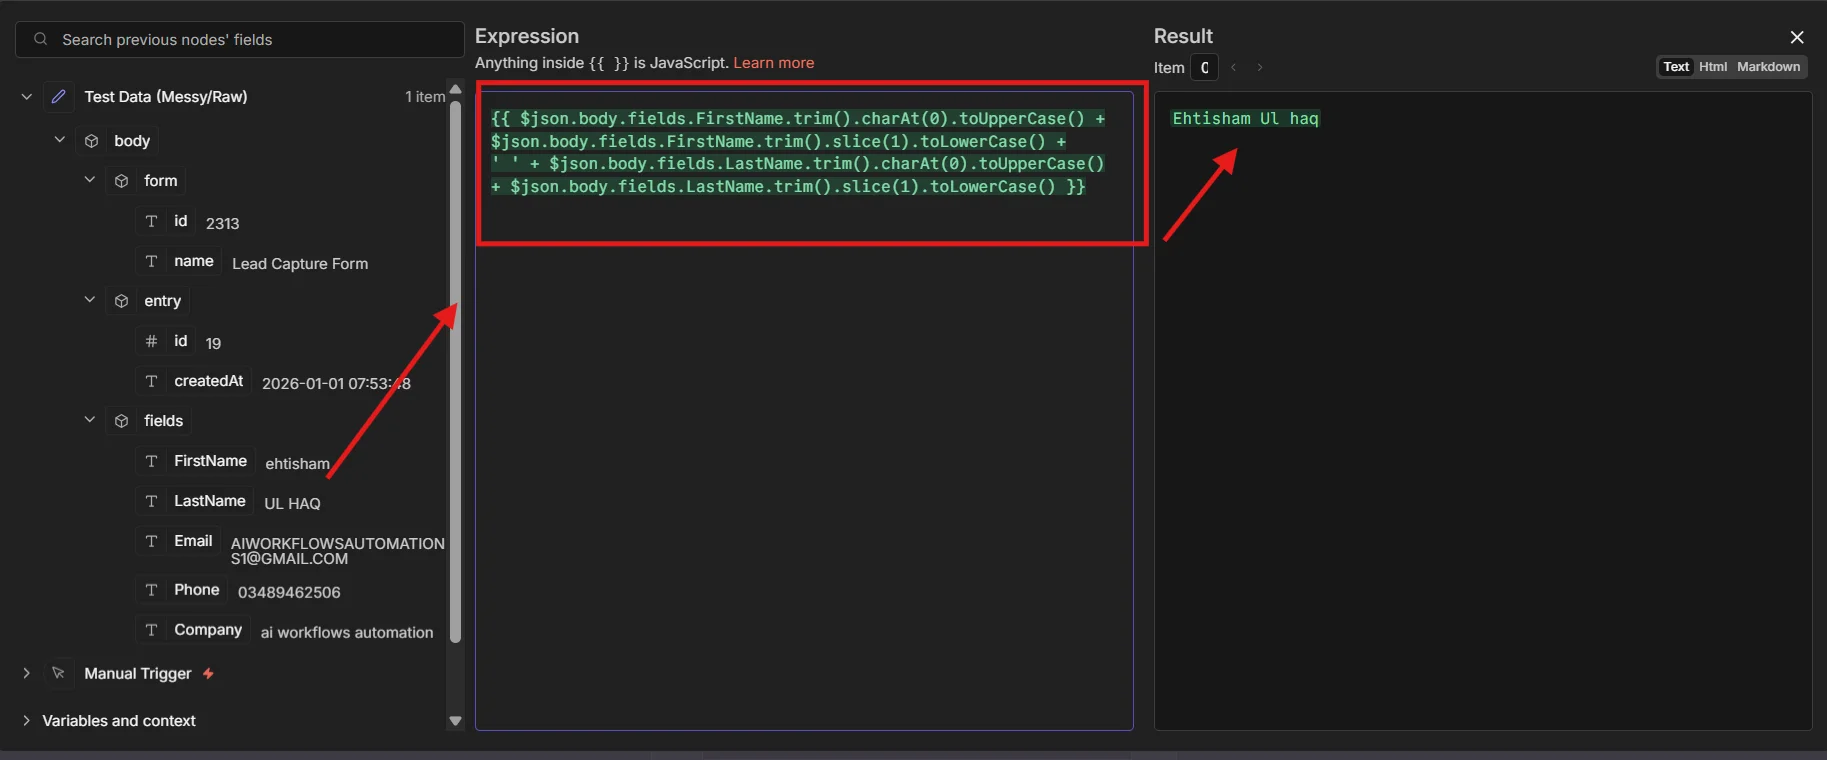Click the form id value '2313'
This screenshot has width=1827, height=760.
tap(222, 224)
